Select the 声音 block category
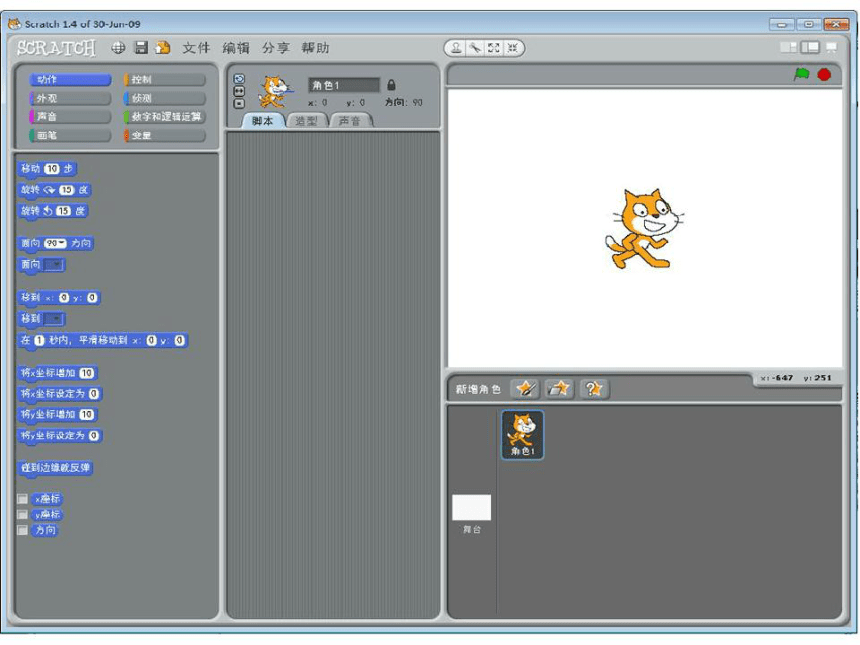Screen dimensions: 860x645 click(70, 116)
